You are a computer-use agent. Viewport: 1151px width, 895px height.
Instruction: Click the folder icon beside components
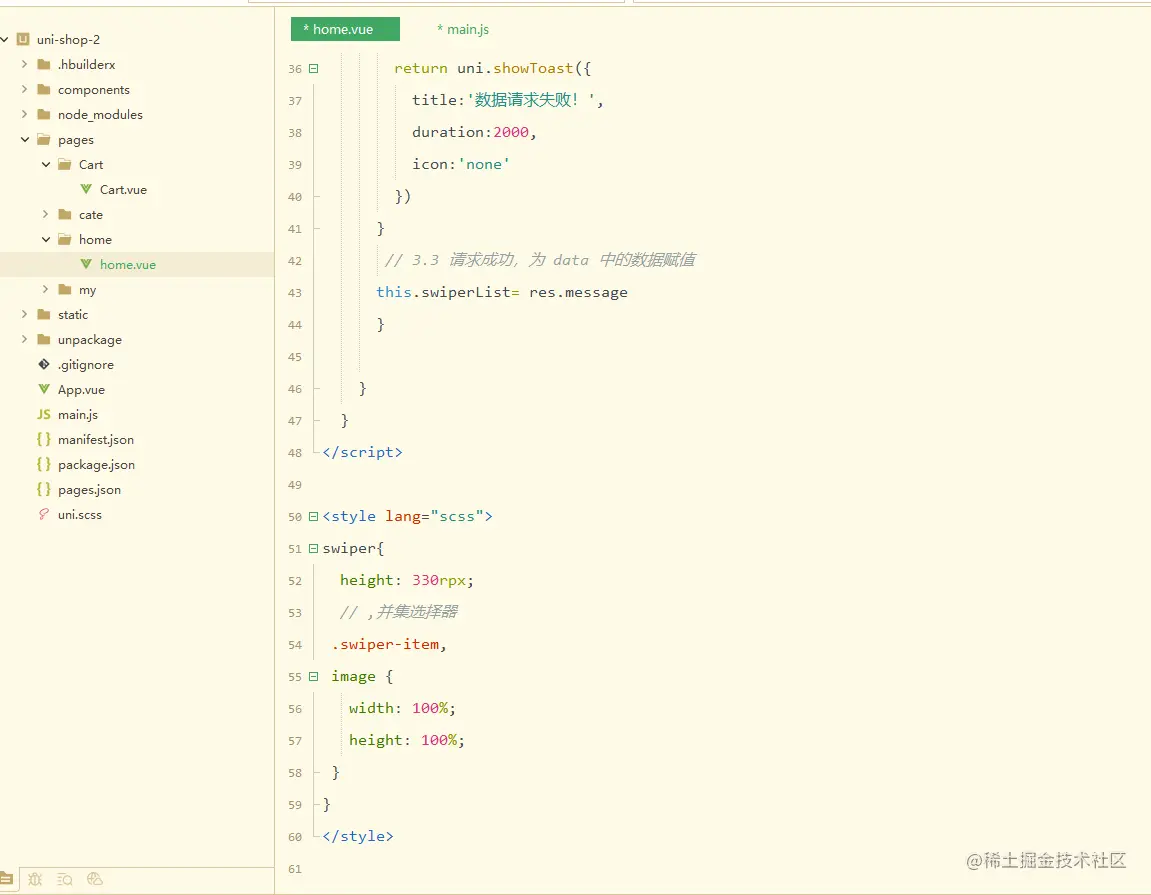[44, 90]
